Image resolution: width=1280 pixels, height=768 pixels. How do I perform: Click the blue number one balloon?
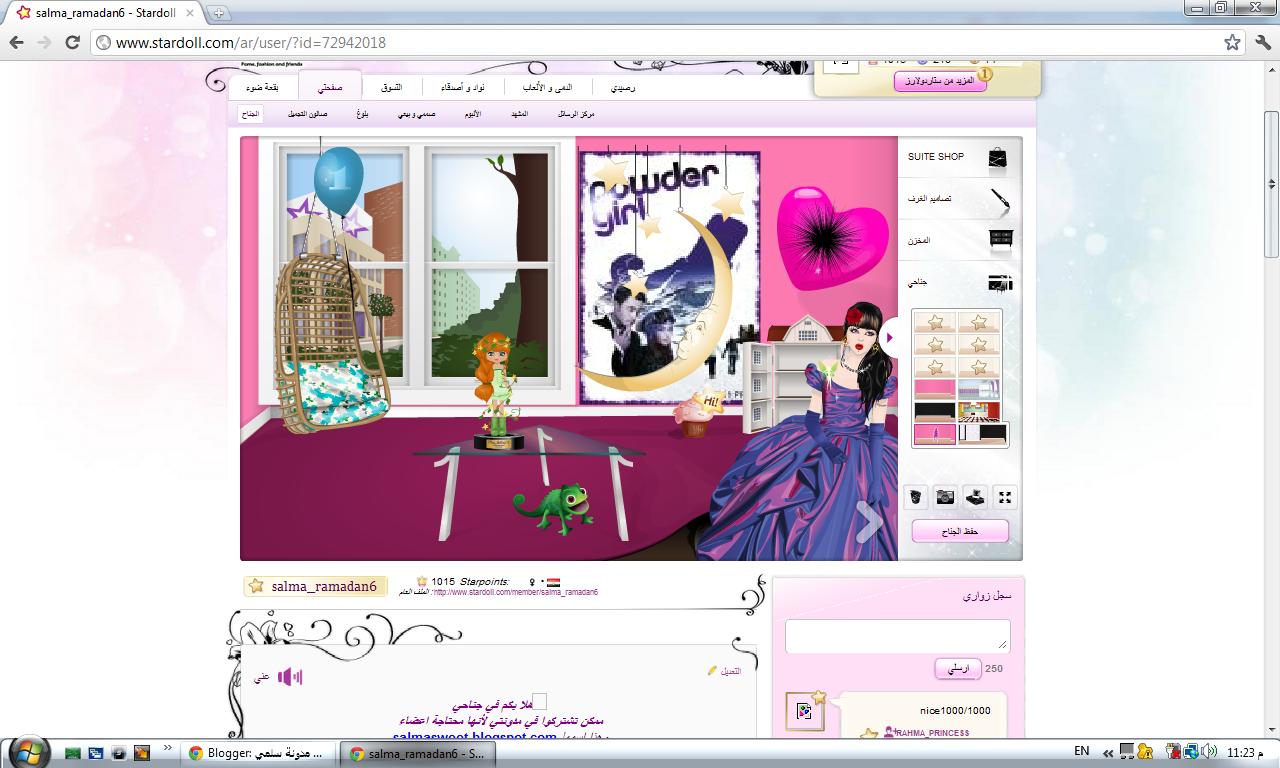[x=339, y=180]
